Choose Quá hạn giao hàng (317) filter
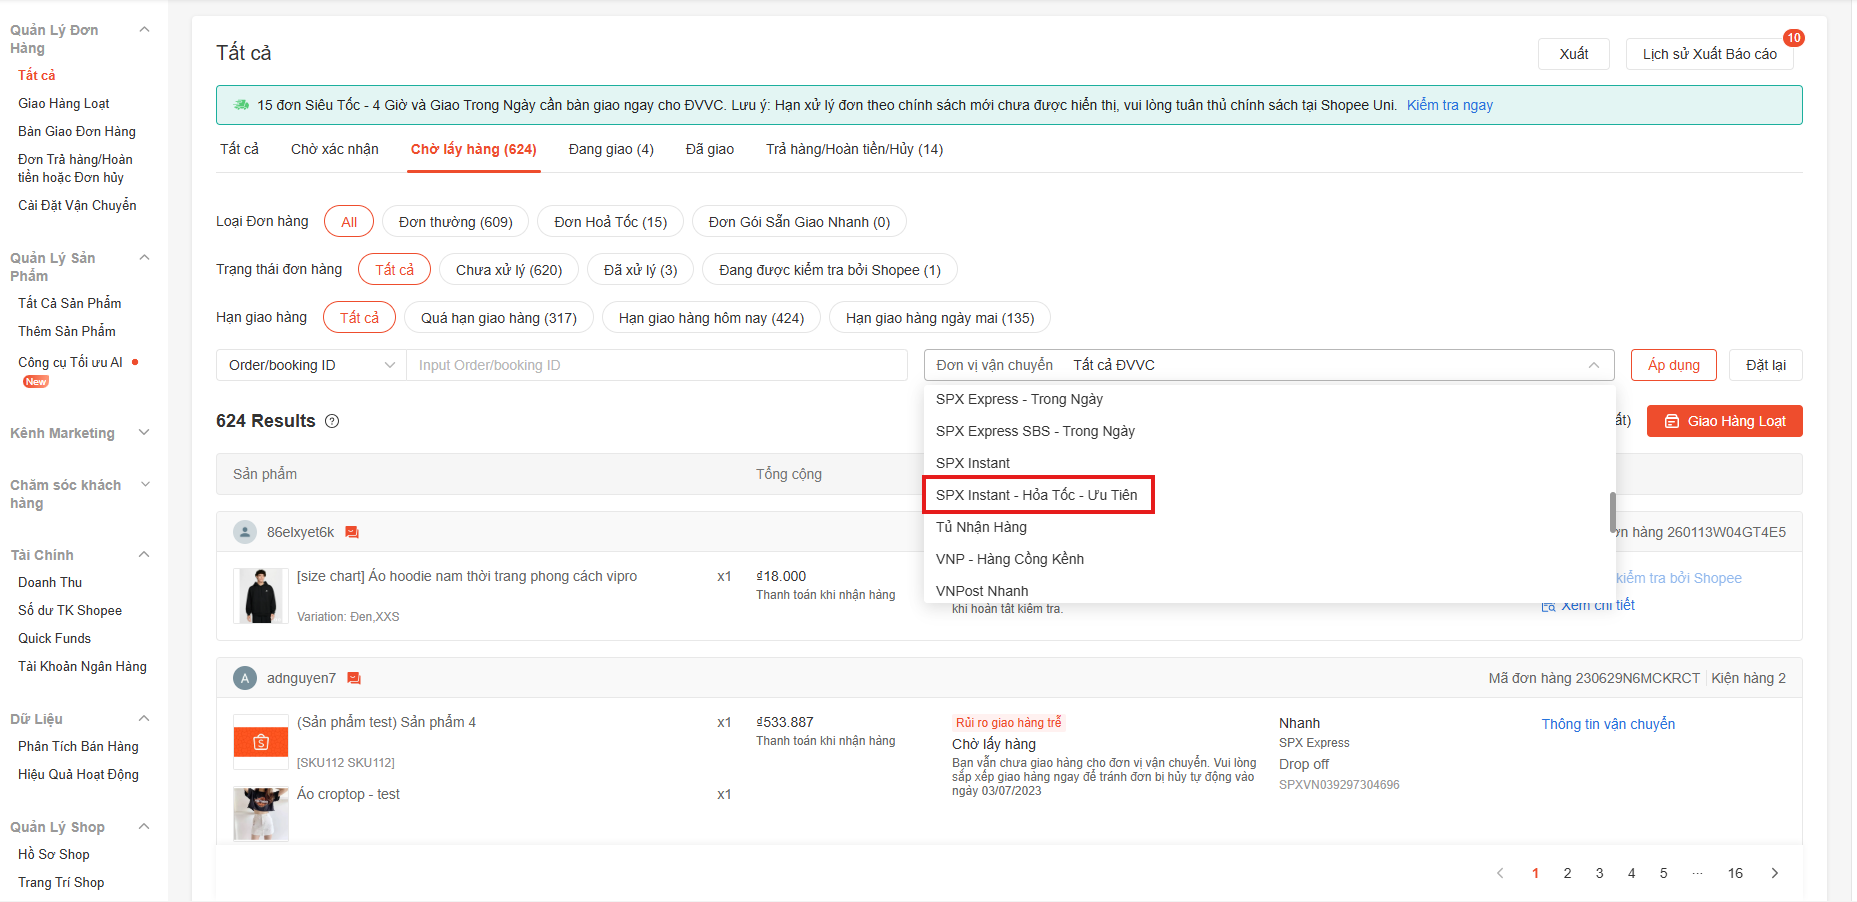The width and height of the screenshot is (1857, 902). tap(498, 318)
